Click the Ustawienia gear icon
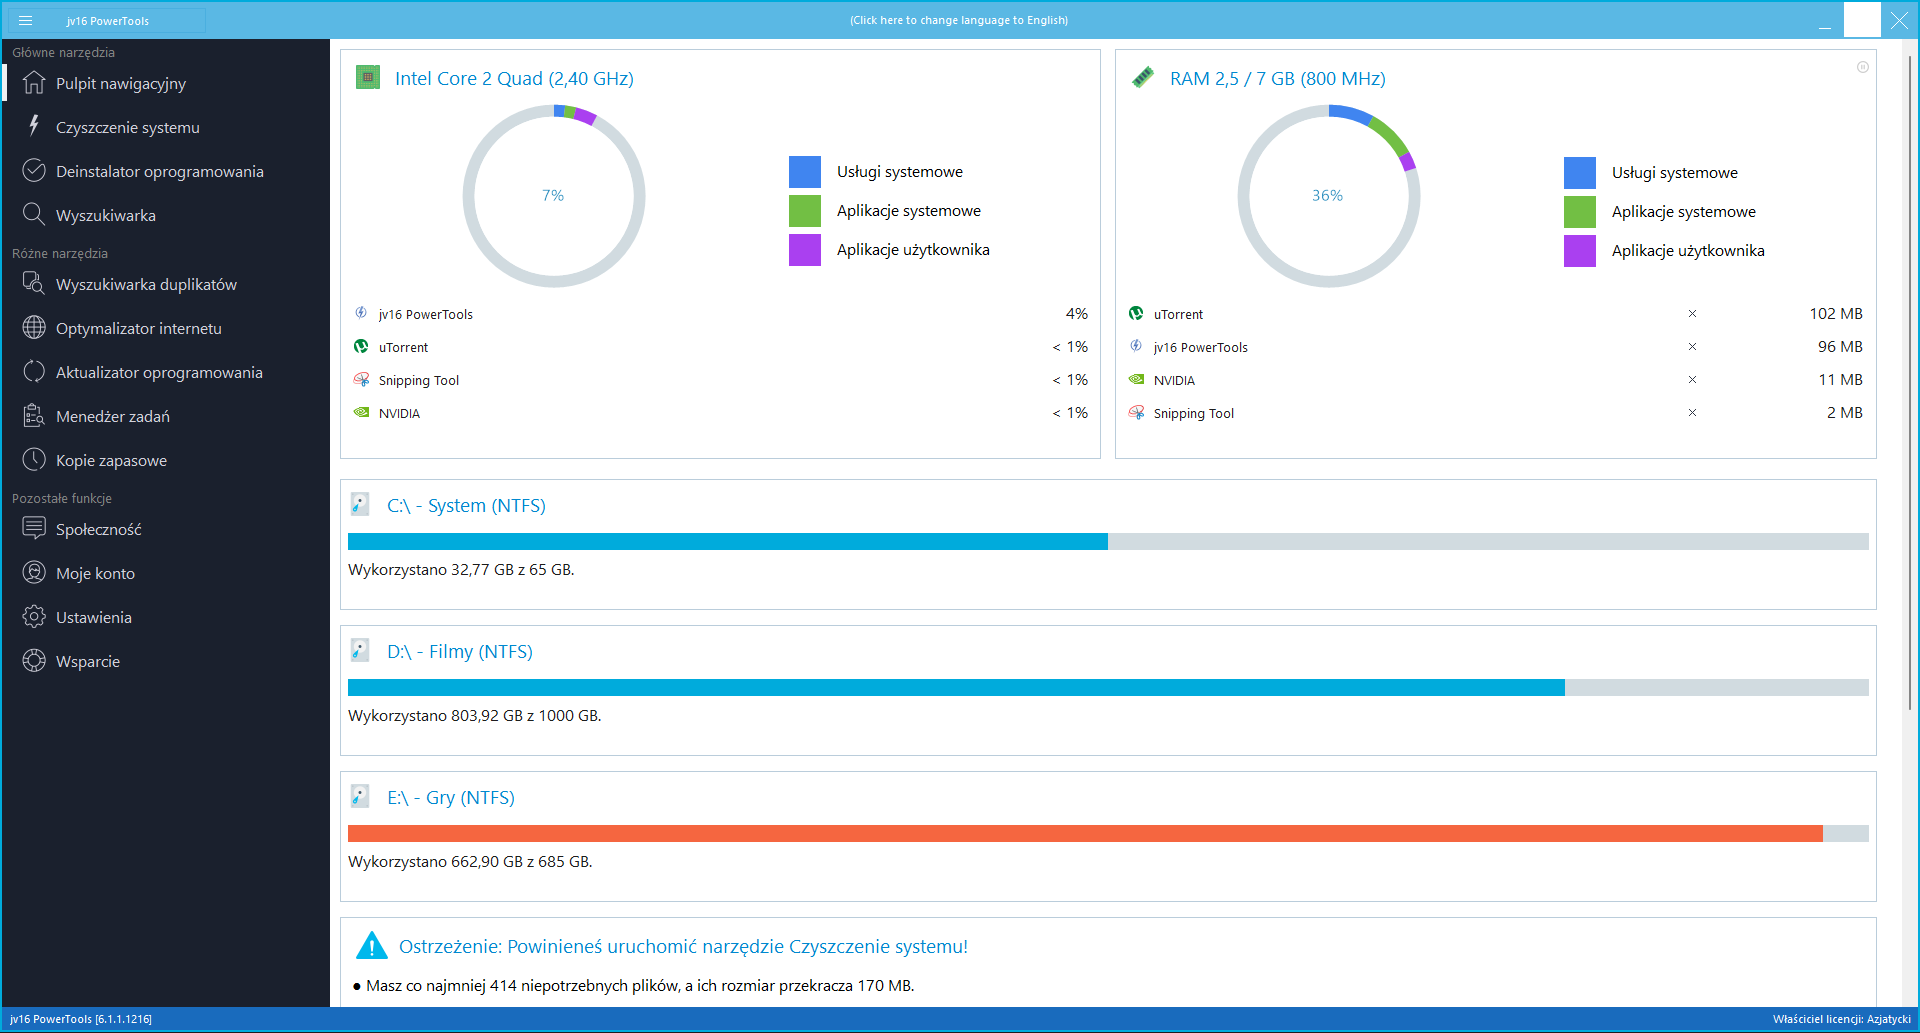This screenshot has height=1033, width=1920. tap(34, 617)
